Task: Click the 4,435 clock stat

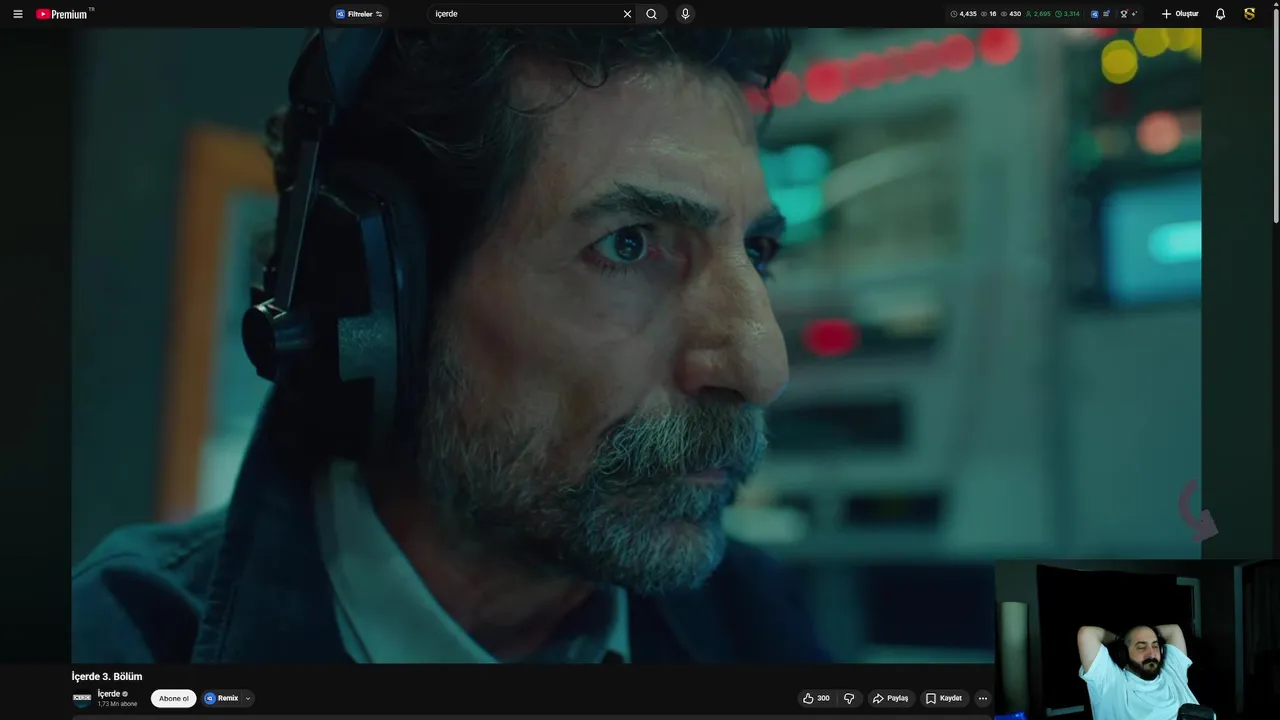Action: point(963,14)
